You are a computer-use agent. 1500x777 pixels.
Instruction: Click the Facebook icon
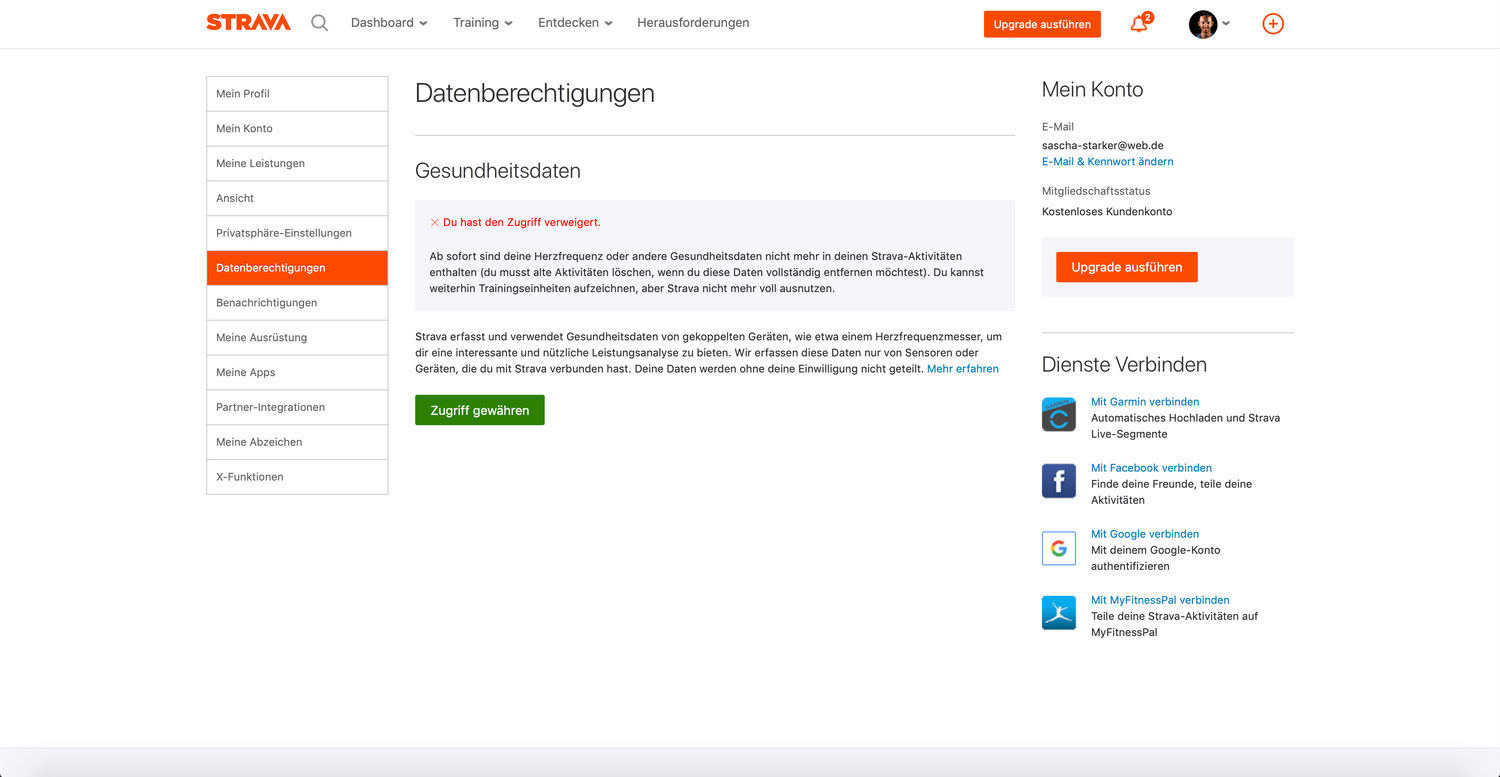coord(1059,481)
